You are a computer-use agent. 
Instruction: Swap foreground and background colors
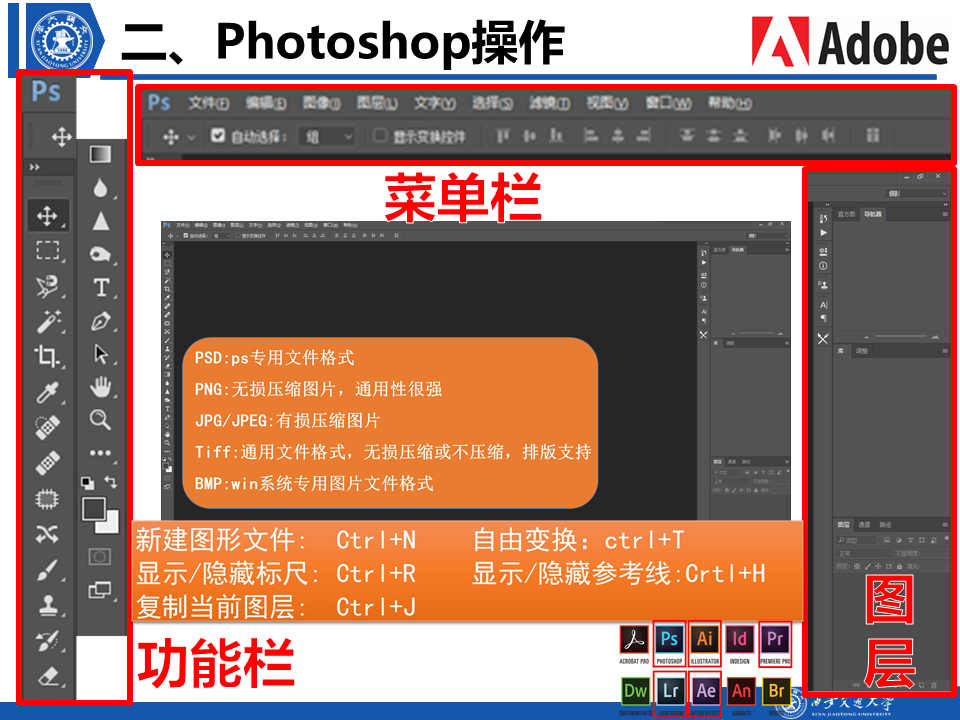point(112,482)
